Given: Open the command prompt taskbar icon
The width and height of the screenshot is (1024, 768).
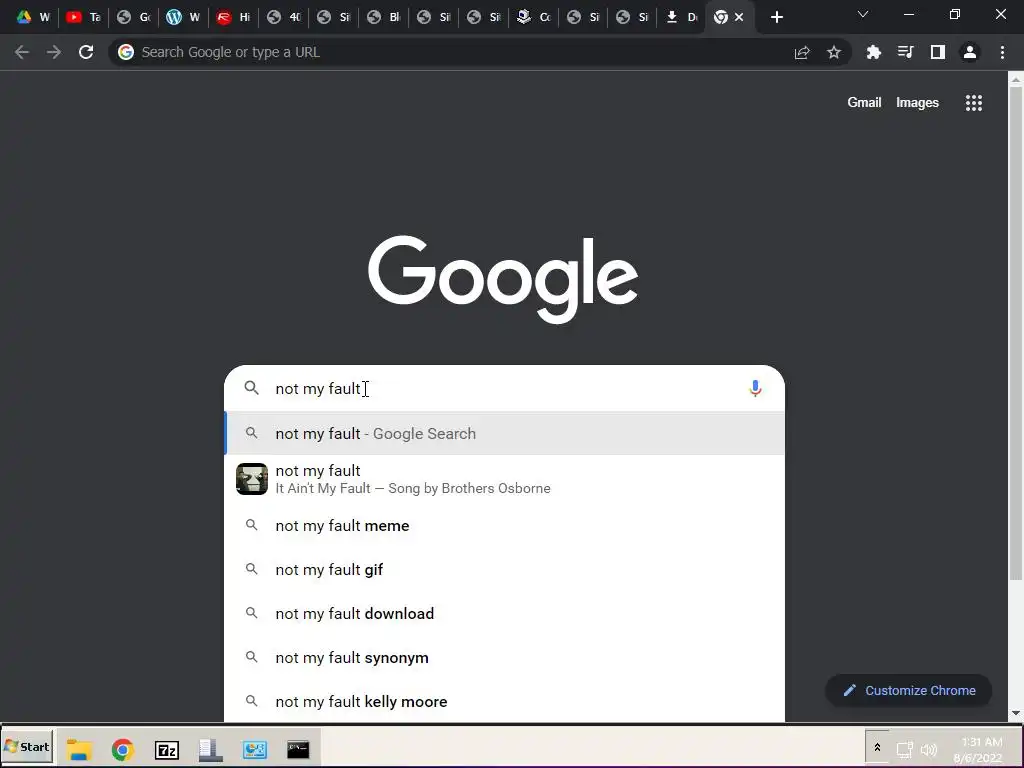Looking at the screenshot, I should (298, 749).
